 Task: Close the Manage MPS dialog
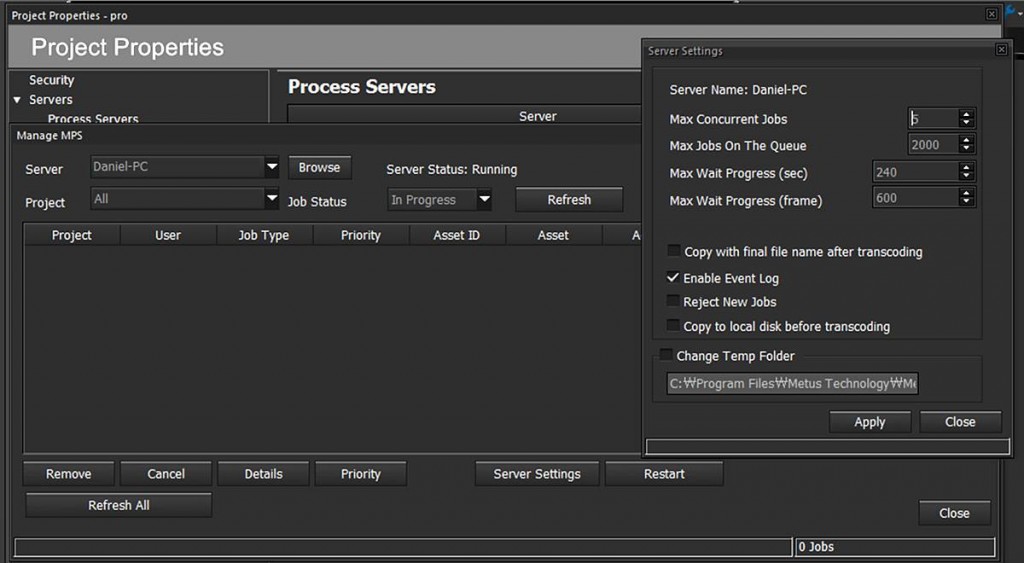[954, 513]
